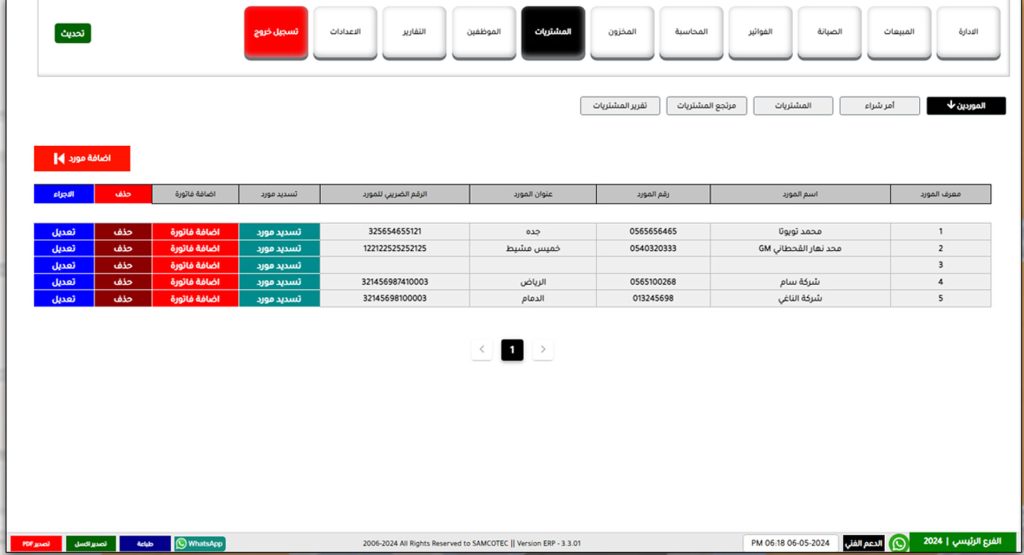Click the red اضافة مورد button
This screenshot has width=1024, height=555.
pyautogui.click(x=82, y=158)
